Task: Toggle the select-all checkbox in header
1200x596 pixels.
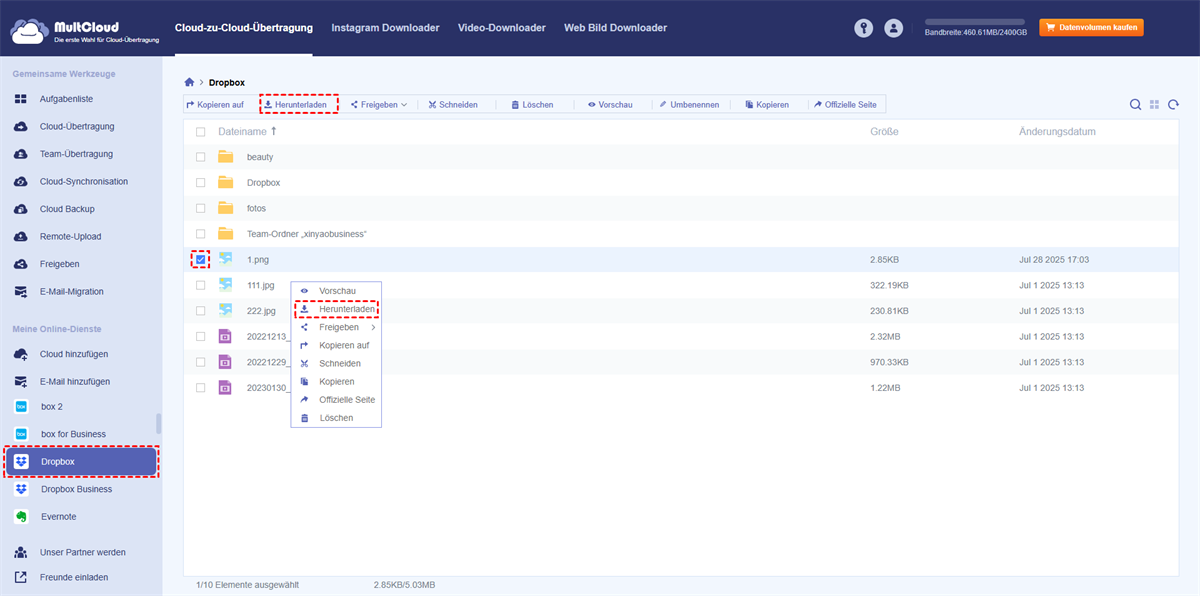Action: pos(201,132)
